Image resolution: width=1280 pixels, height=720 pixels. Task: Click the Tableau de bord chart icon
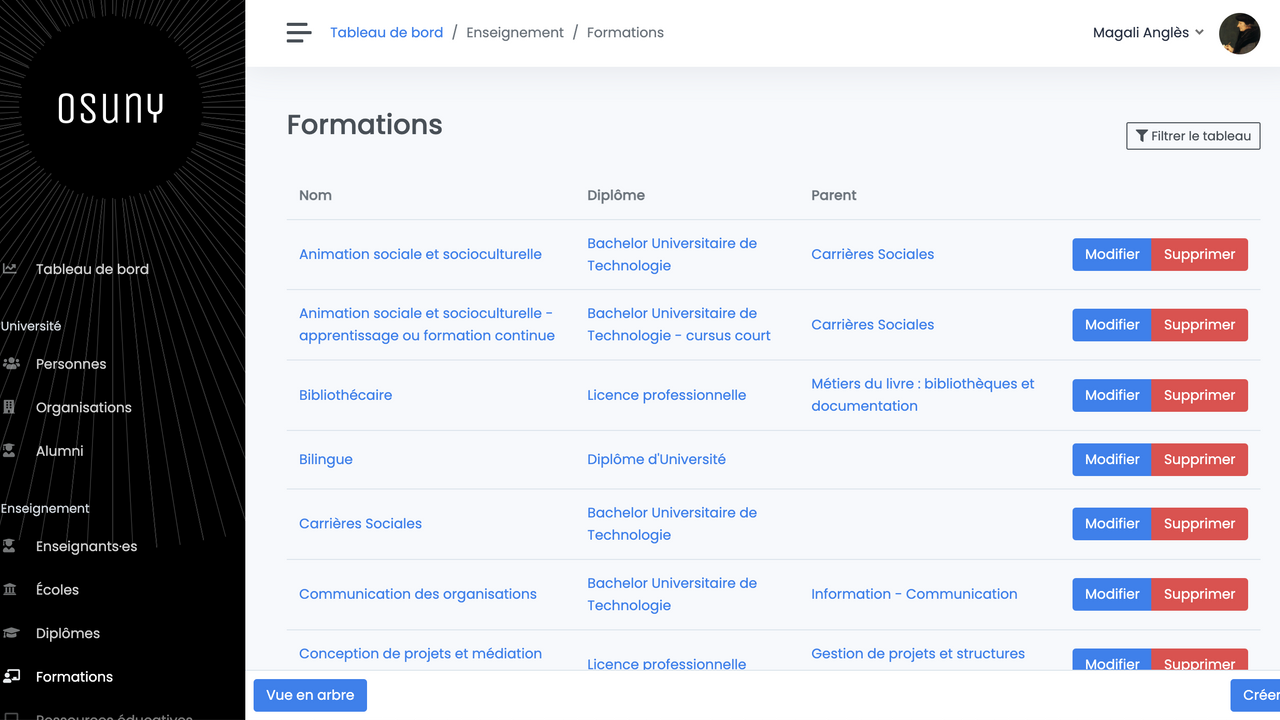[x=10, y=269]
